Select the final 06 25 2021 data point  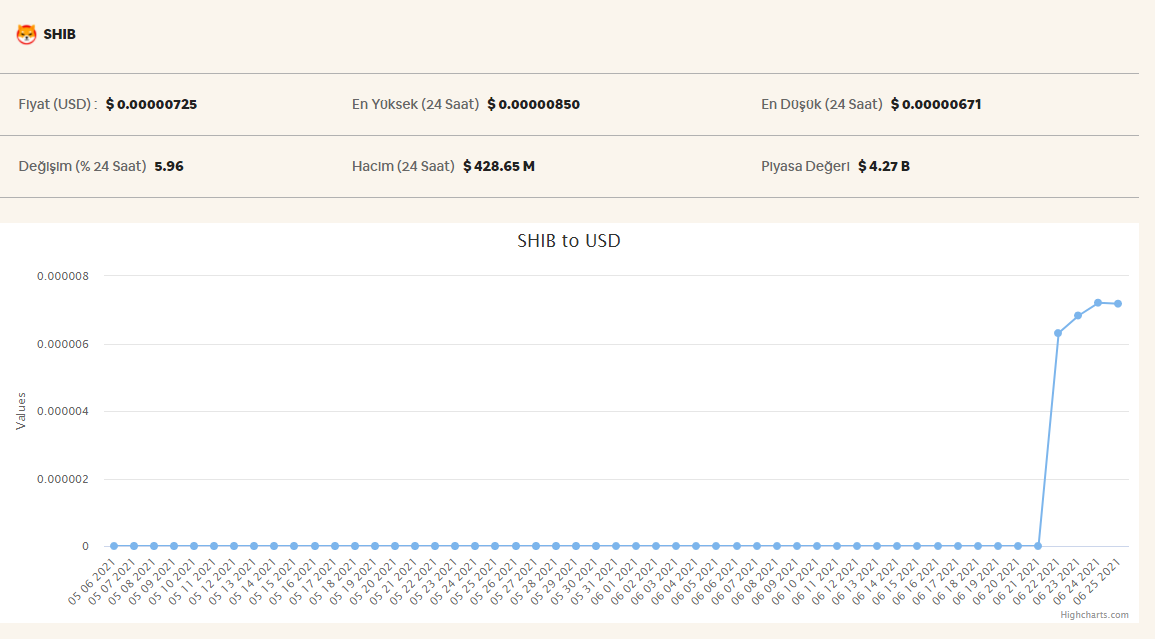(x=1118, y=304)
